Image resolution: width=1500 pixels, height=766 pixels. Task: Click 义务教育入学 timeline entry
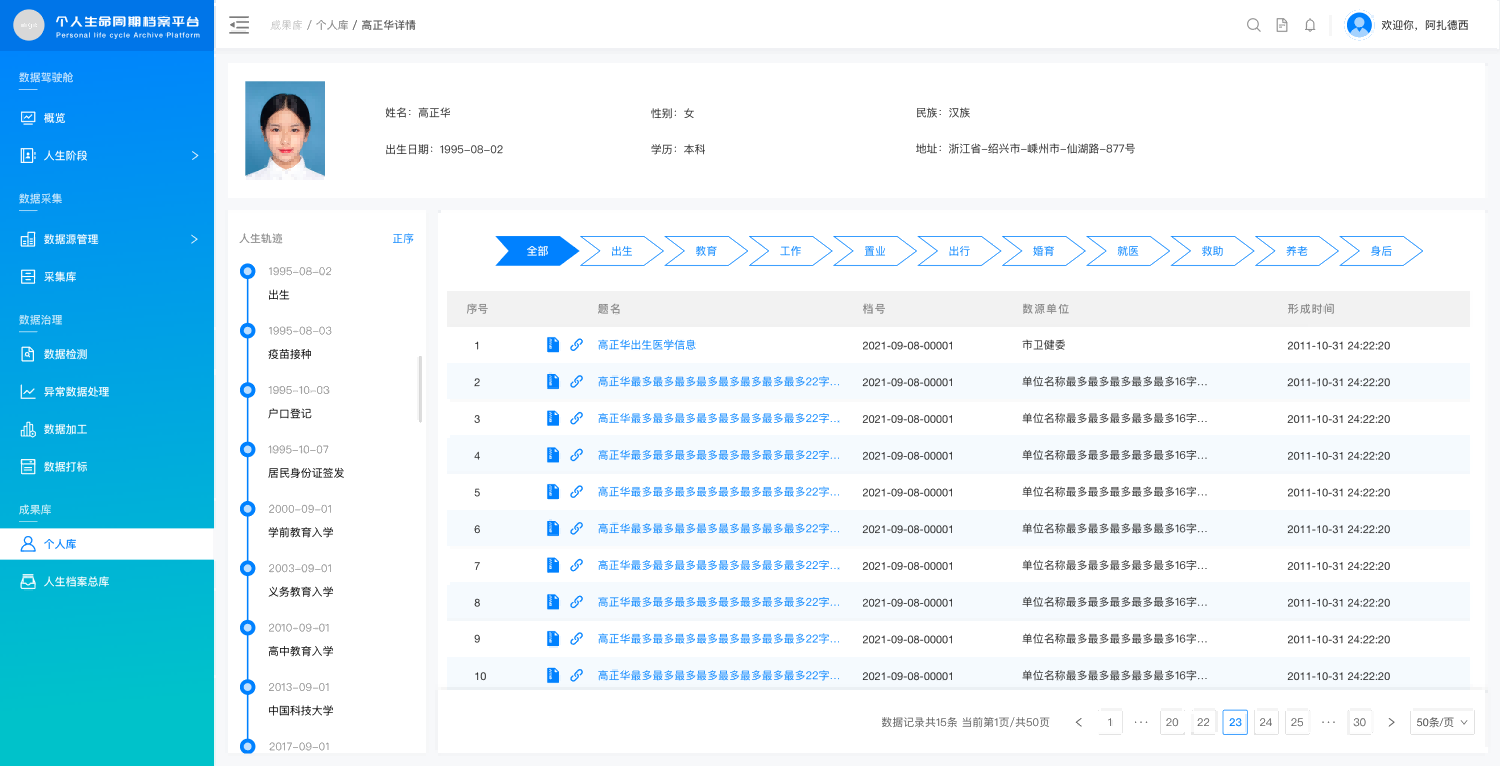[301, 592]
